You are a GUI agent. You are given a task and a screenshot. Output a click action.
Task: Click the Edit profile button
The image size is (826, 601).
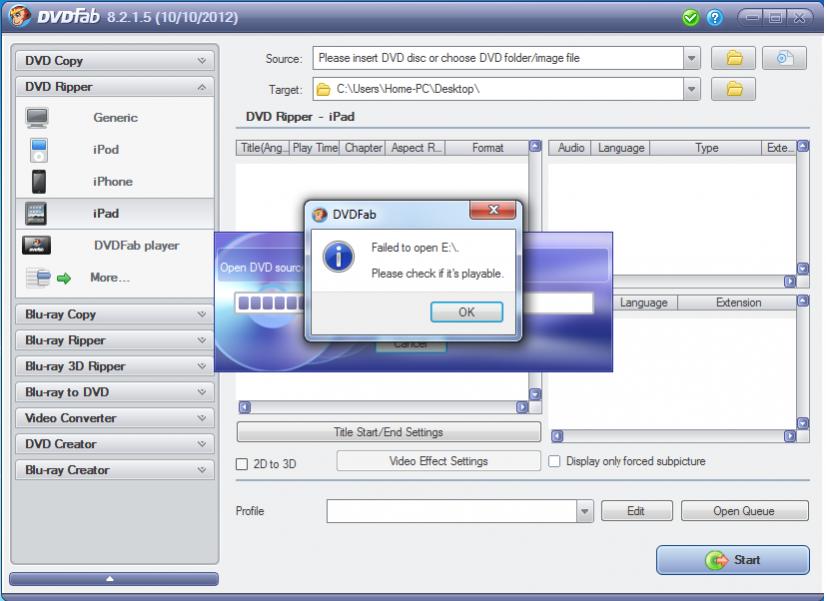[x=636, y=511]
